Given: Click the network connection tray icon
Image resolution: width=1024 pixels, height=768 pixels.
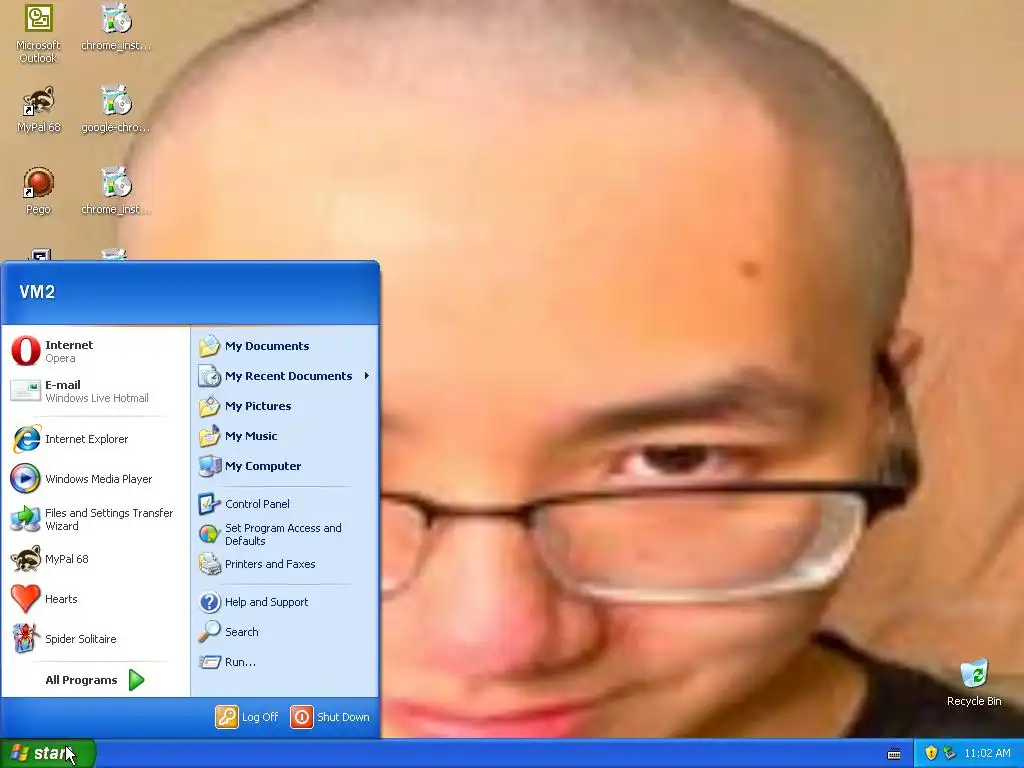Looking at the screenshot, I should coord(949,753).
